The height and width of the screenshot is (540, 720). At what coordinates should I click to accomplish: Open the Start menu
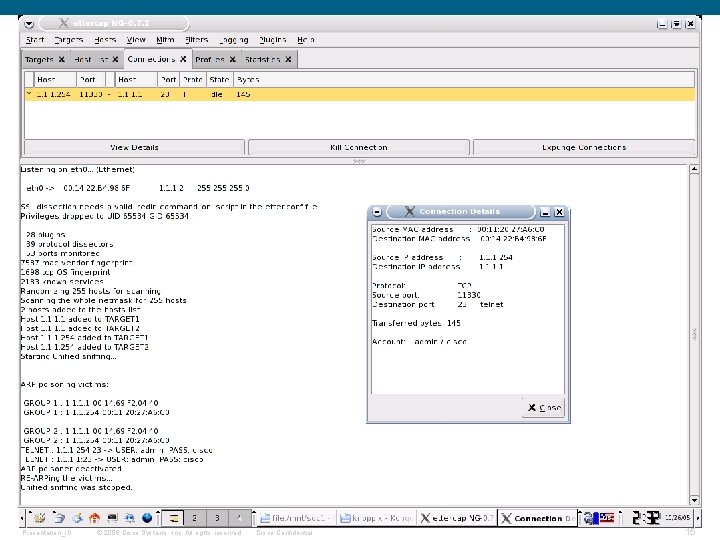point(35,40)
